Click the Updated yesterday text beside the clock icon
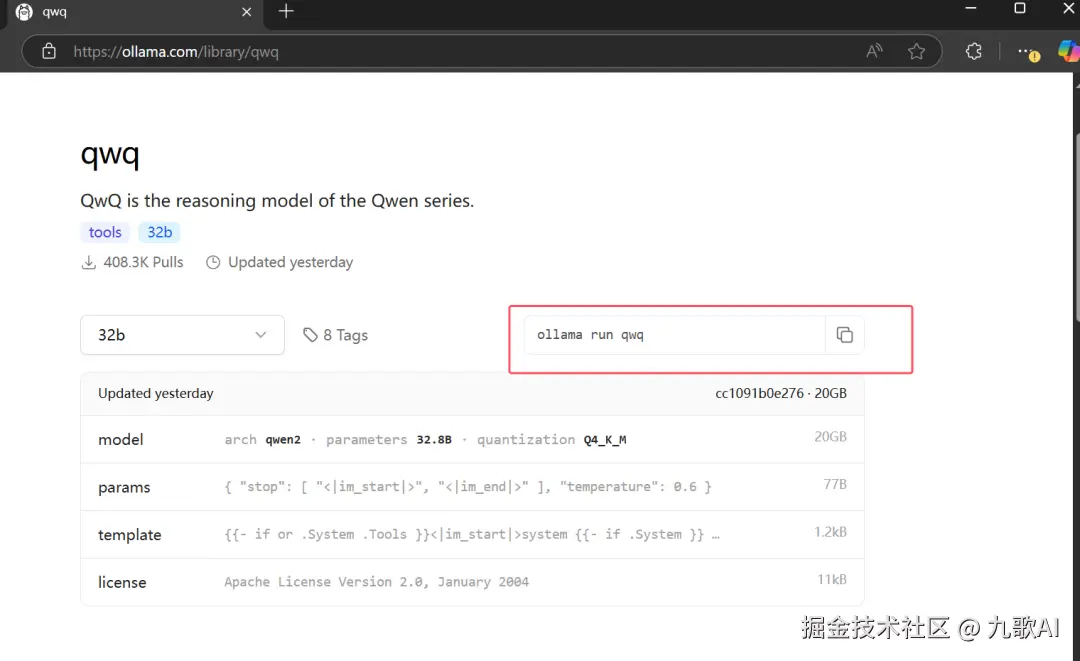Image resolution: width=1080 pixels, height=661 pixels. (291, 262)
